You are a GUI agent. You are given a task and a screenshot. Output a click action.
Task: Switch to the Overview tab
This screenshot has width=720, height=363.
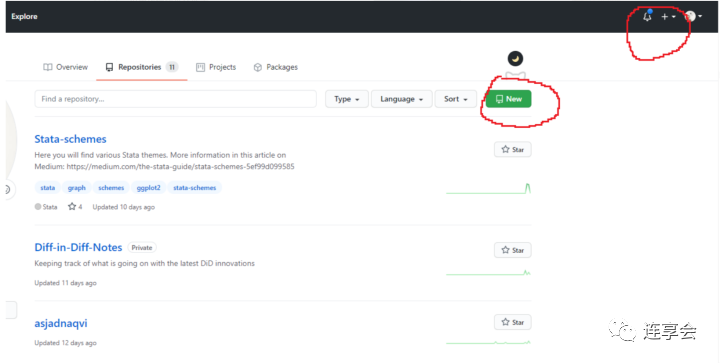(x=65, y=67)
